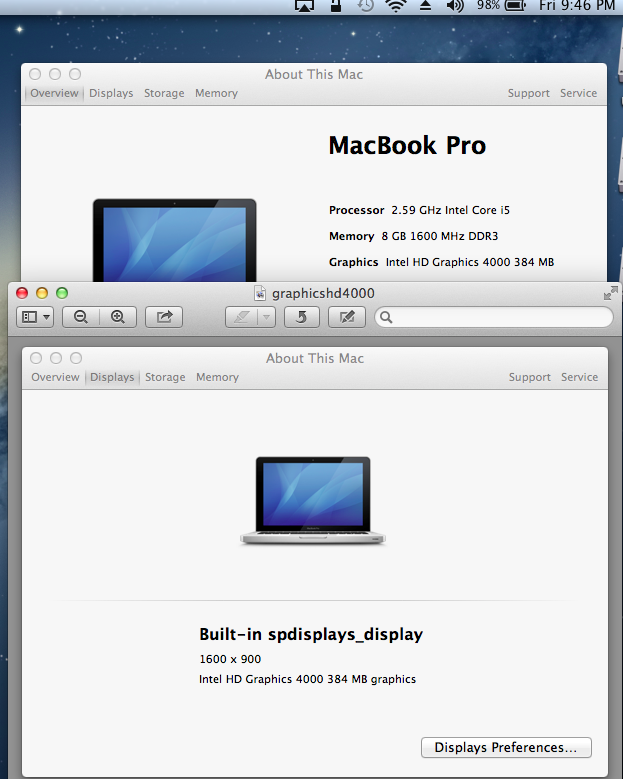Click the Wi-Fi icon in menu bar
Screen dimensions: 623x779
(x=396, y=5)
